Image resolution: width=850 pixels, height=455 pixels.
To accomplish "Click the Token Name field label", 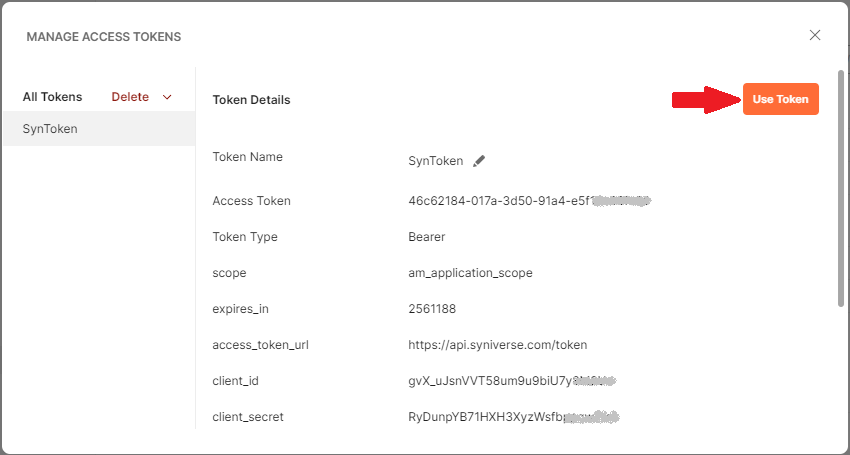I will (247, 157).
